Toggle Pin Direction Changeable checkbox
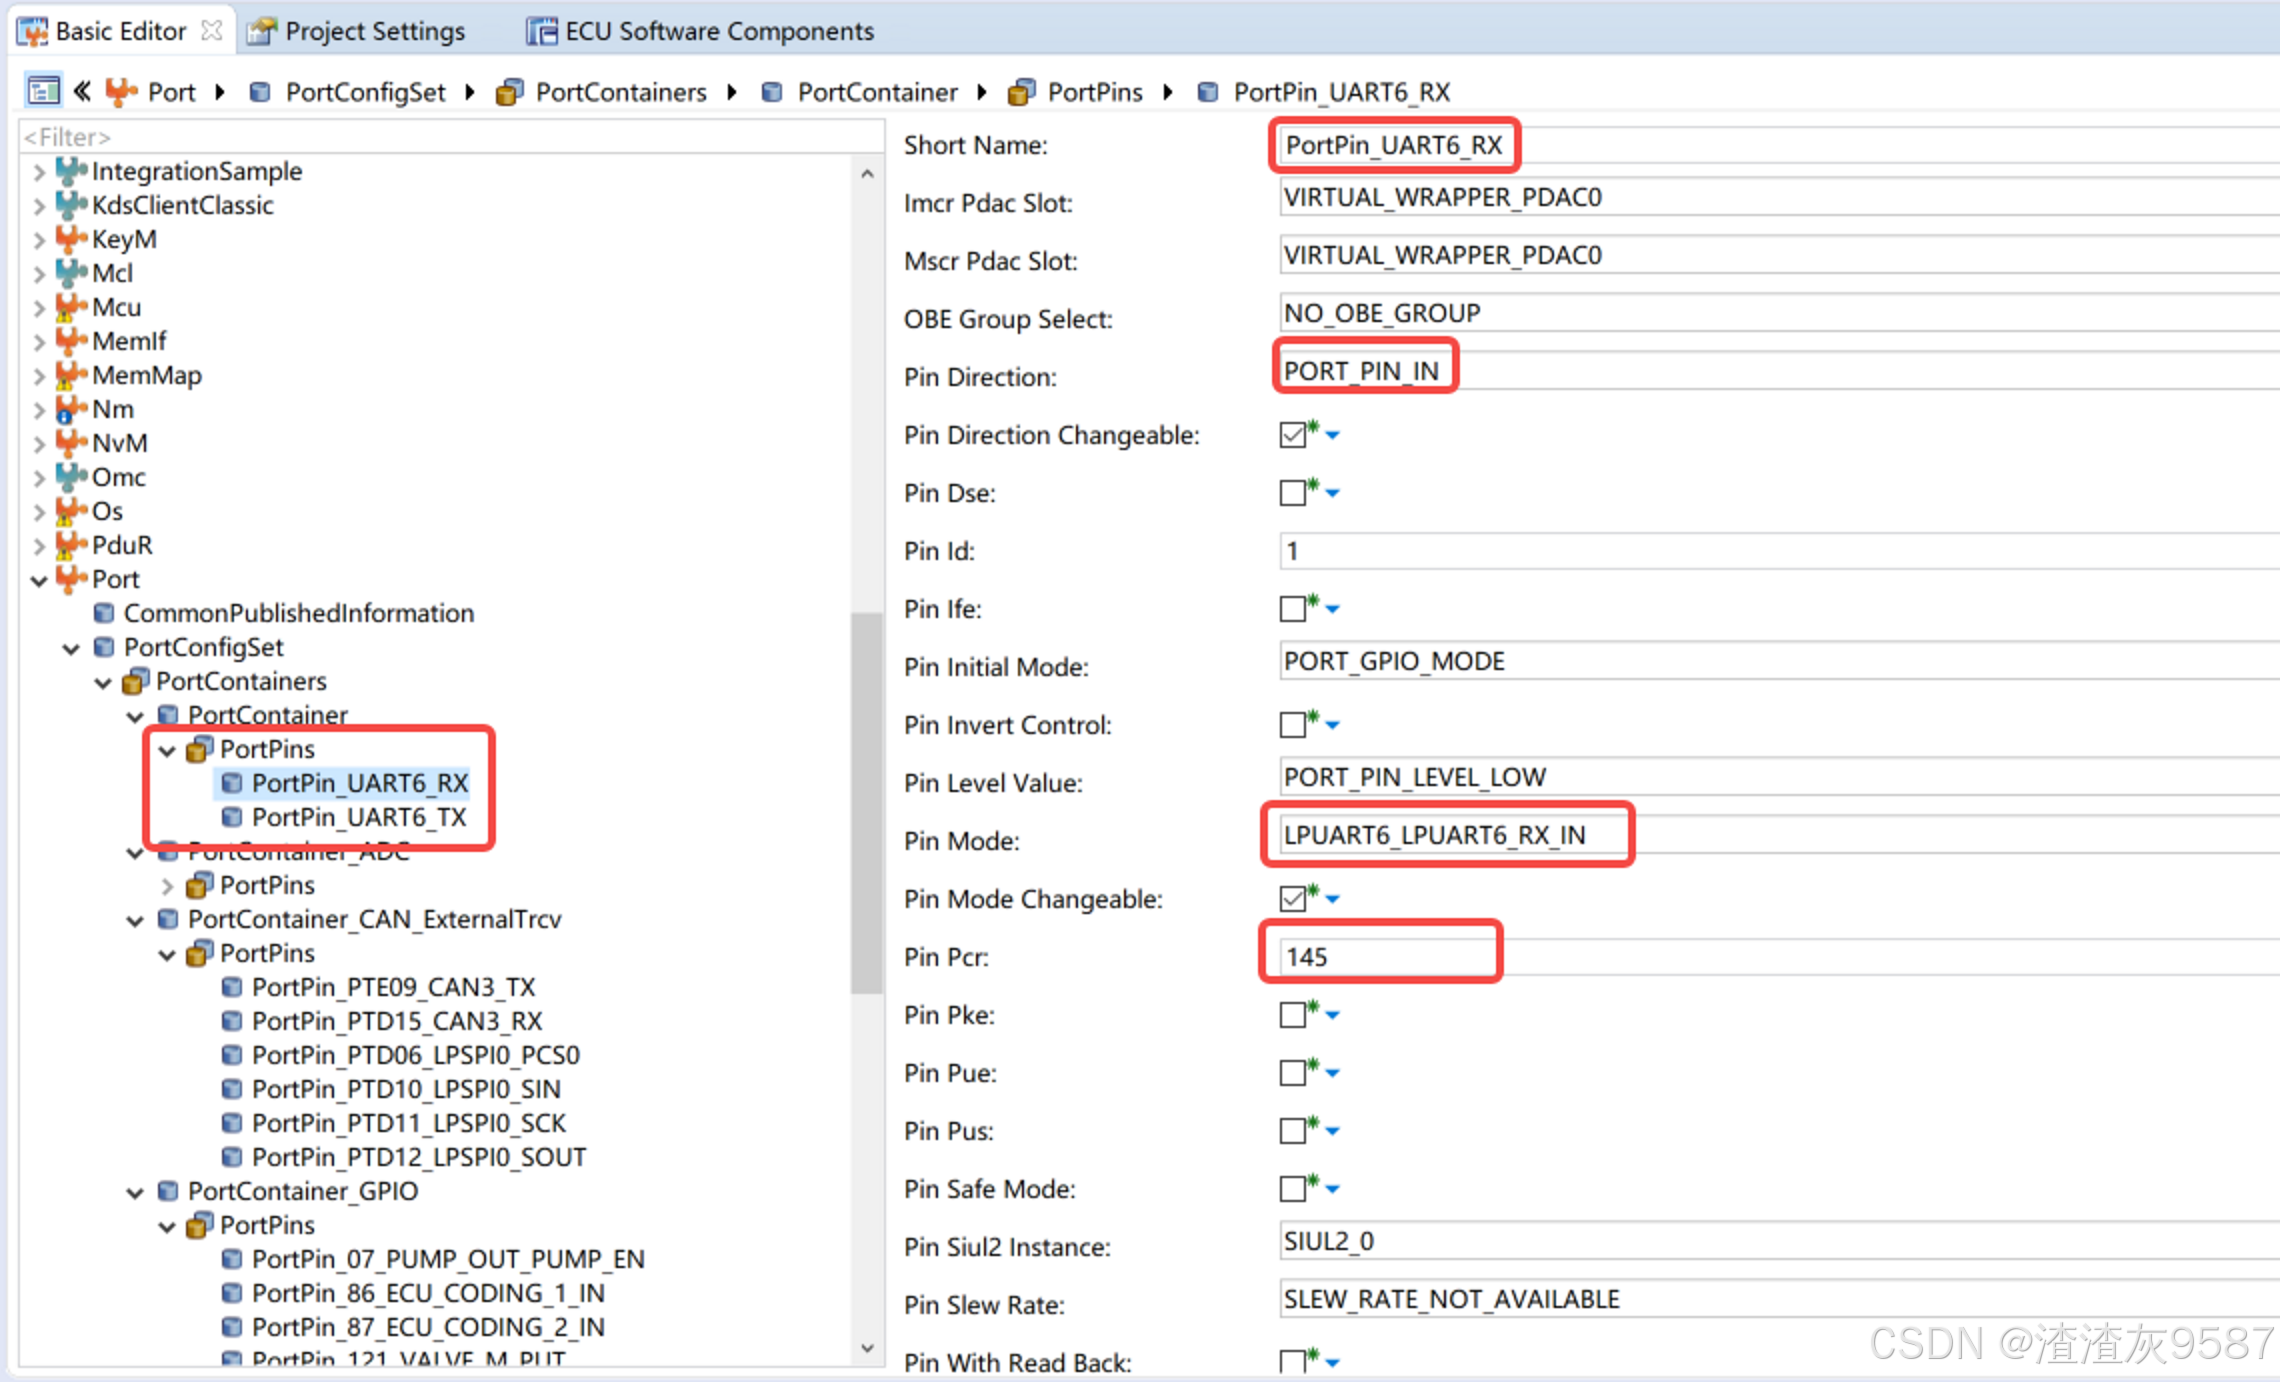This screenshot has height=1382, width=2280. tap(1292, 435)
